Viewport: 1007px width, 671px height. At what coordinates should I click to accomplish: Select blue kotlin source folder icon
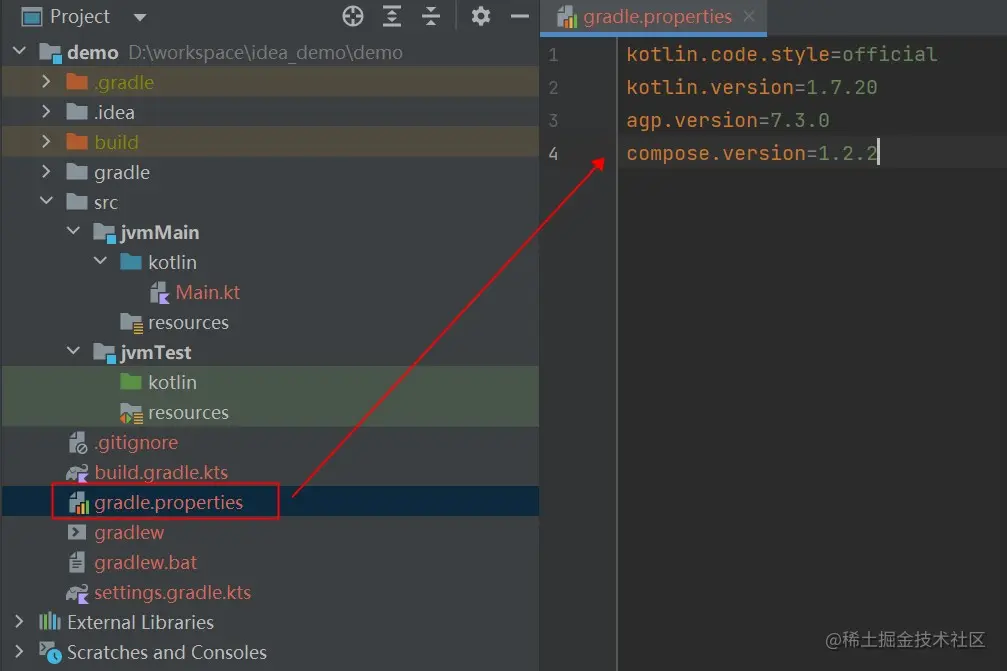(131, 262)
